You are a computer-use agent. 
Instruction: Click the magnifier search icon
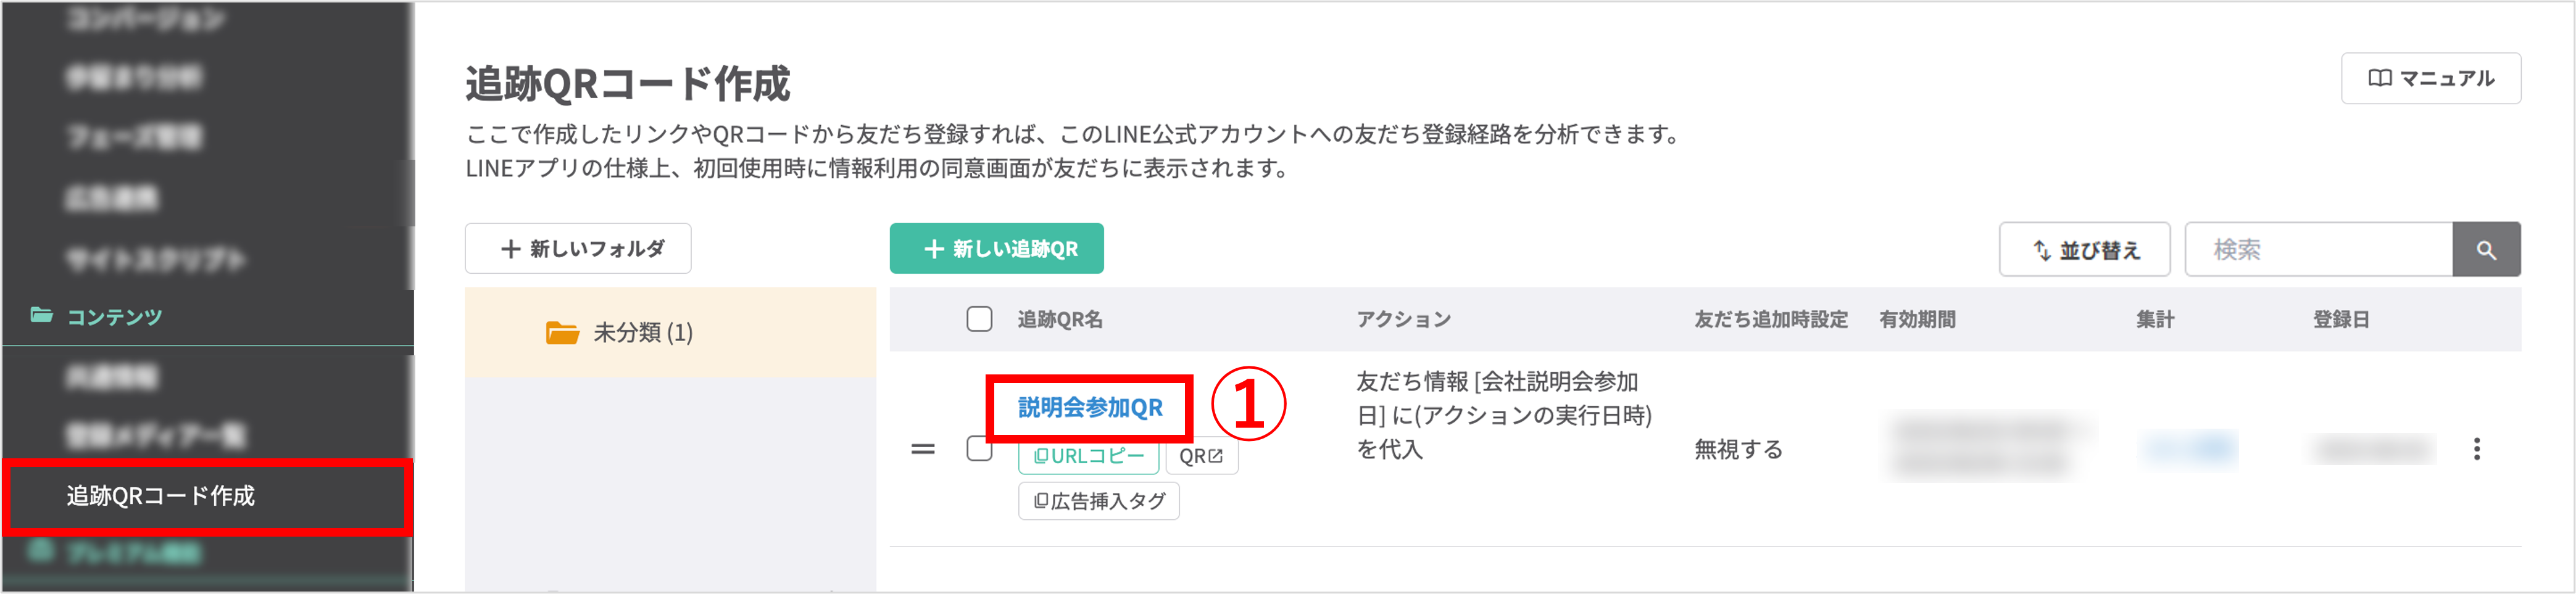coord(2487,249)
